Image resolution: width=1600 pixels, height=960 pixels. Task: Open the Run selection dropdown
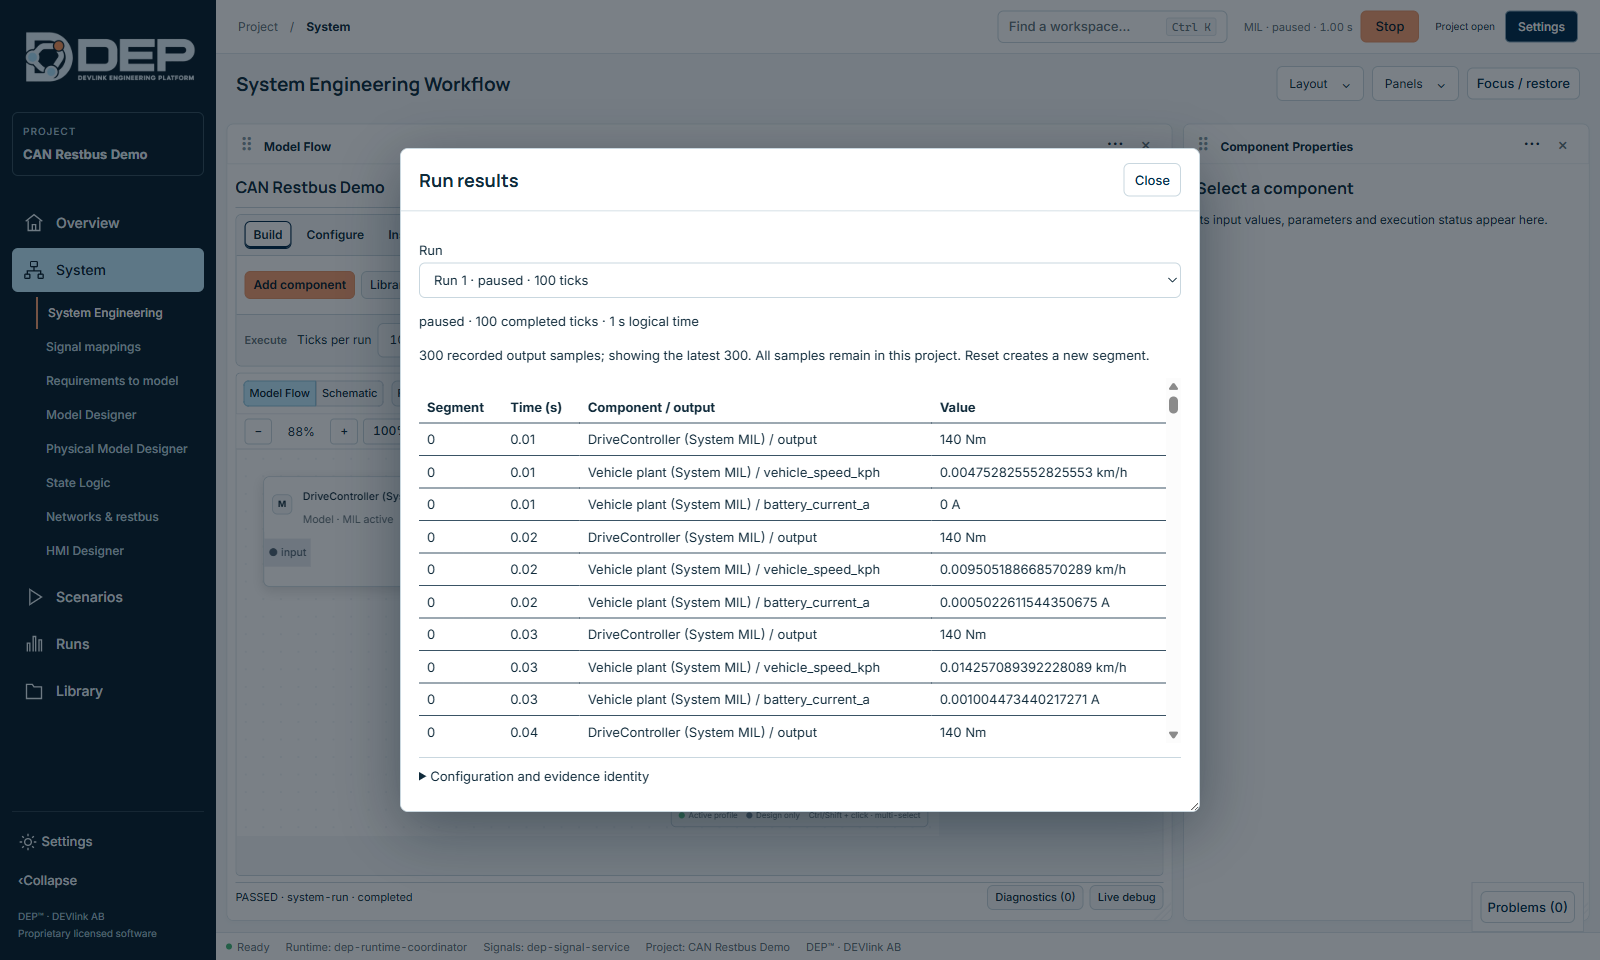tap(800, 281)
